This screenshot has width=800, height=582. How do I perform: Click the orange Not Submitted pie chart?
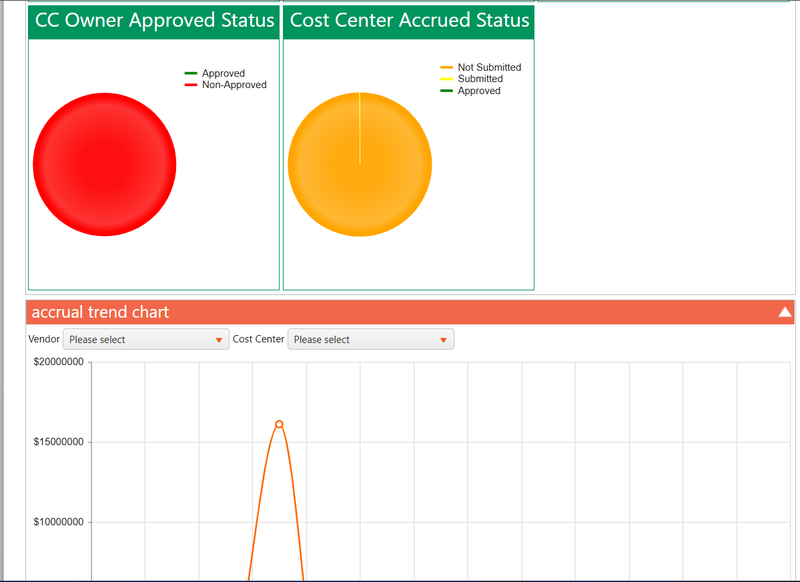[360, 164]
